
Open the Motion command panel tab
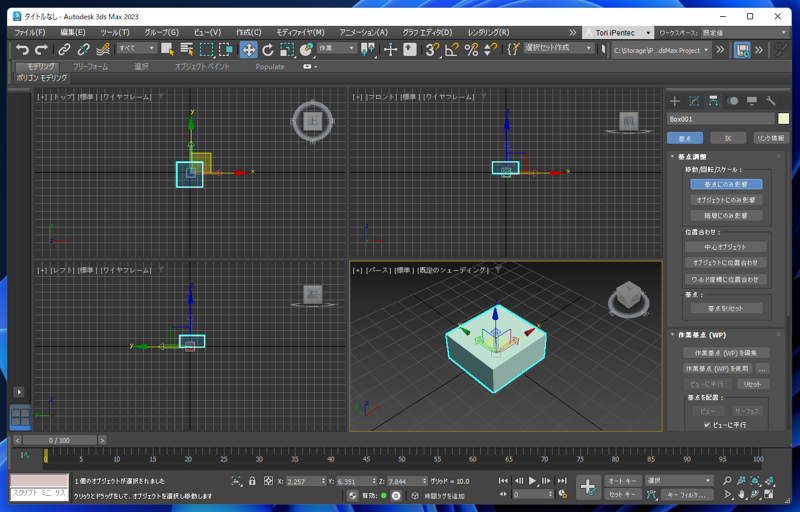click(x=733, y=101)
